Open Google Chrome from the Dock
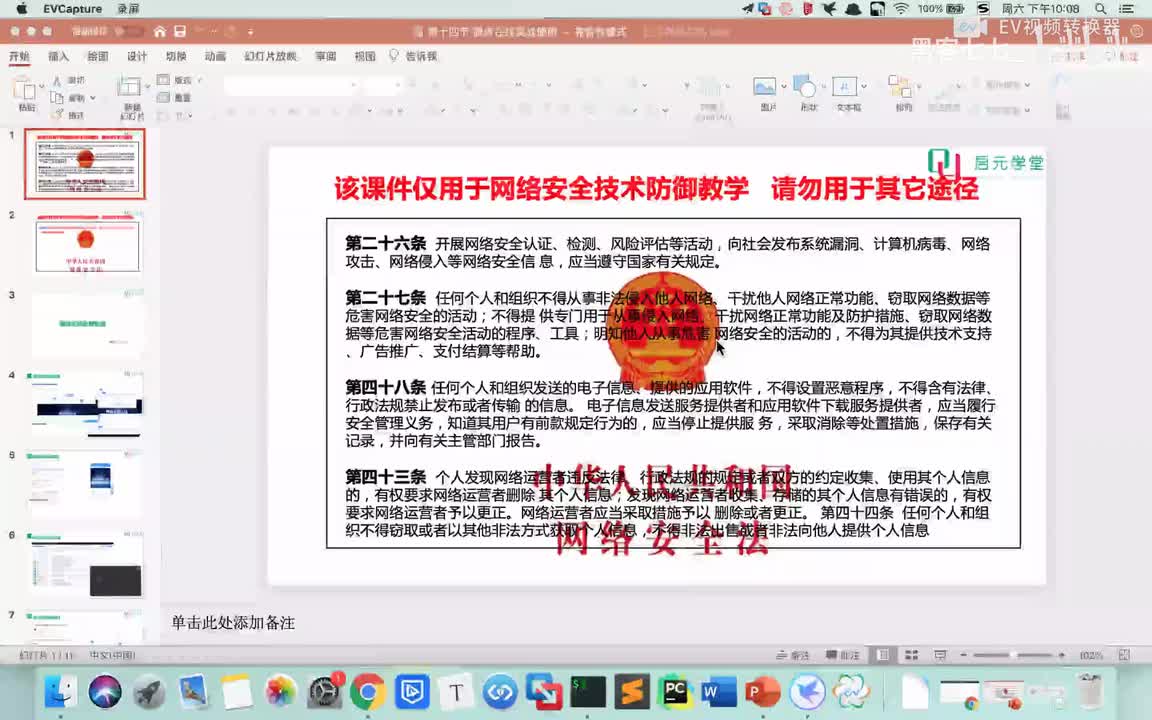The image size is (1152, 720). point(368,691)
